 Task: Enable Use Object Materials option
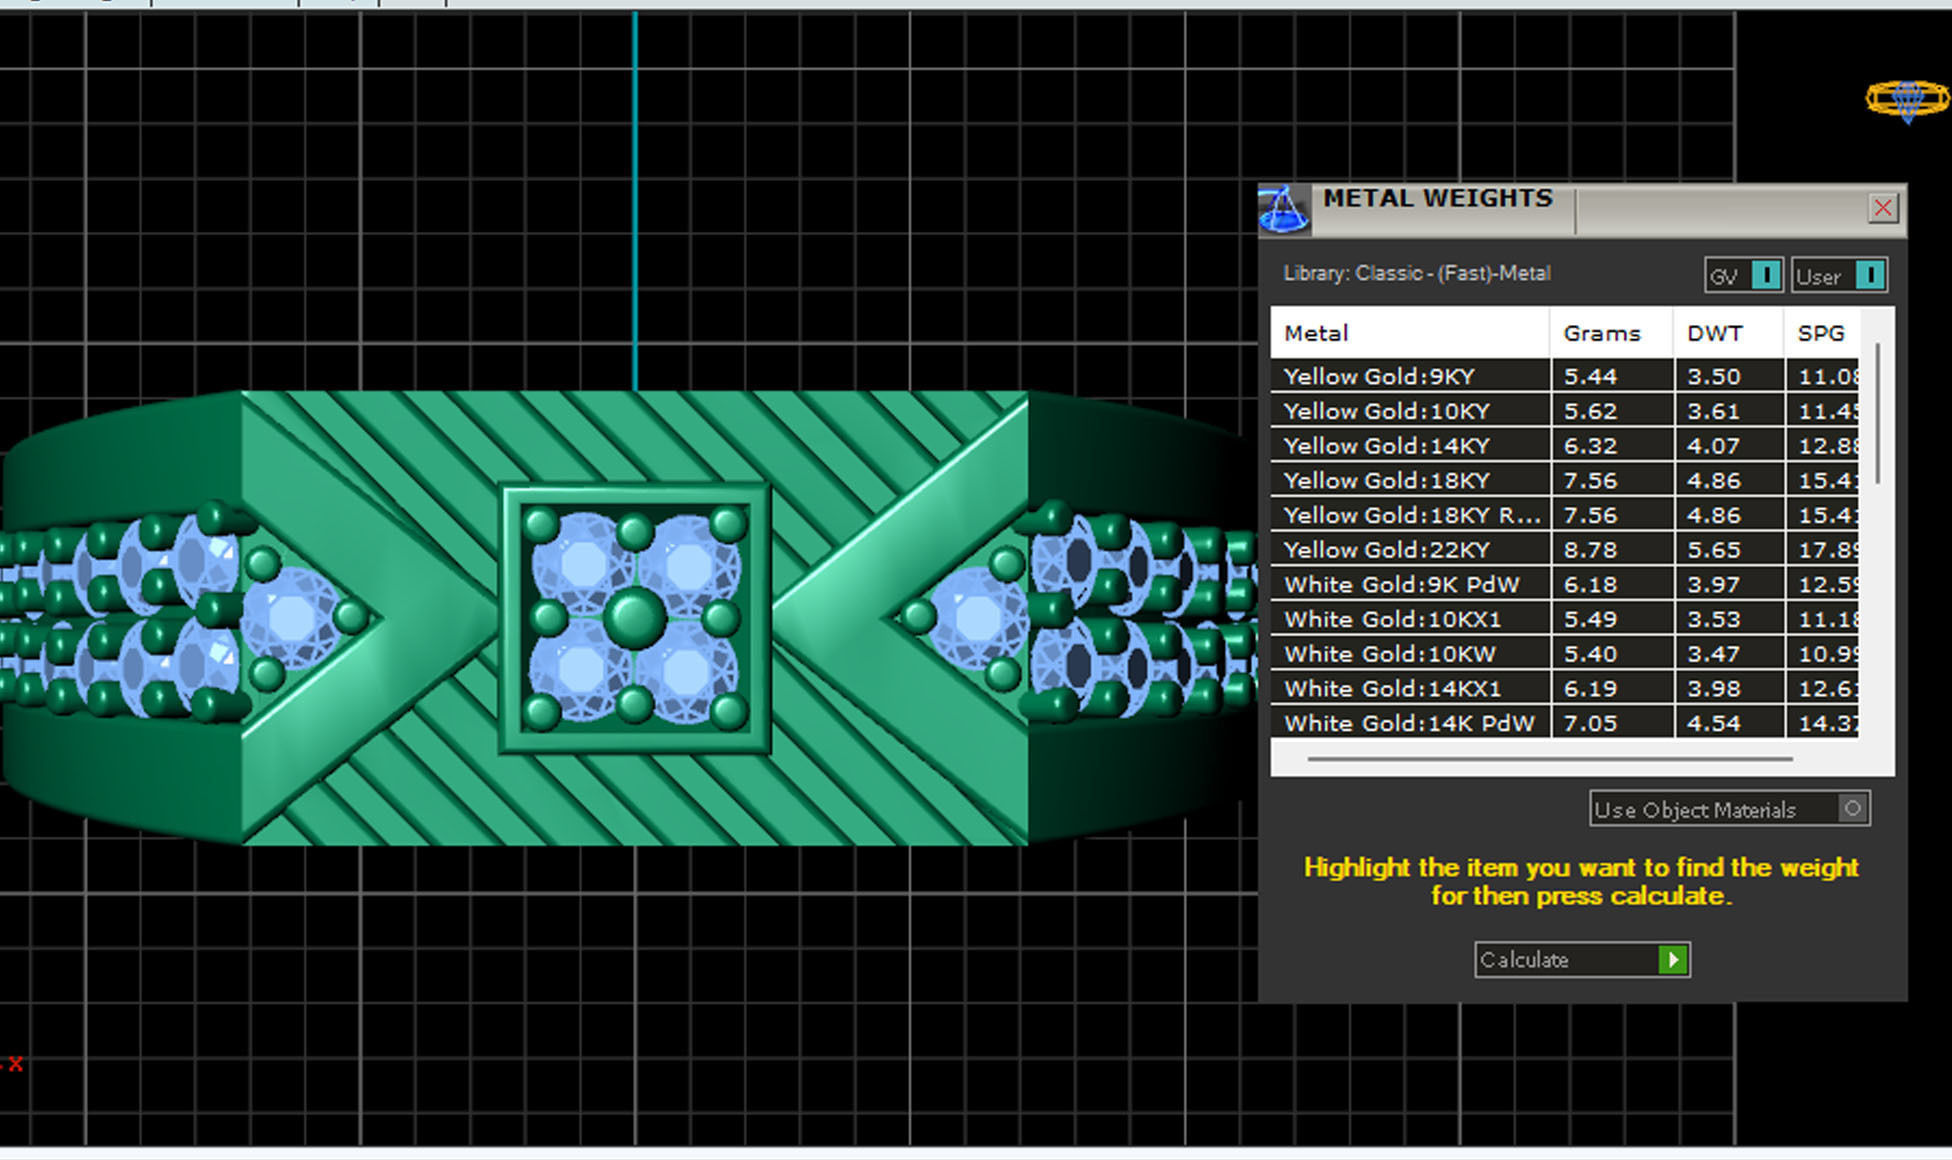point(1851,809)
